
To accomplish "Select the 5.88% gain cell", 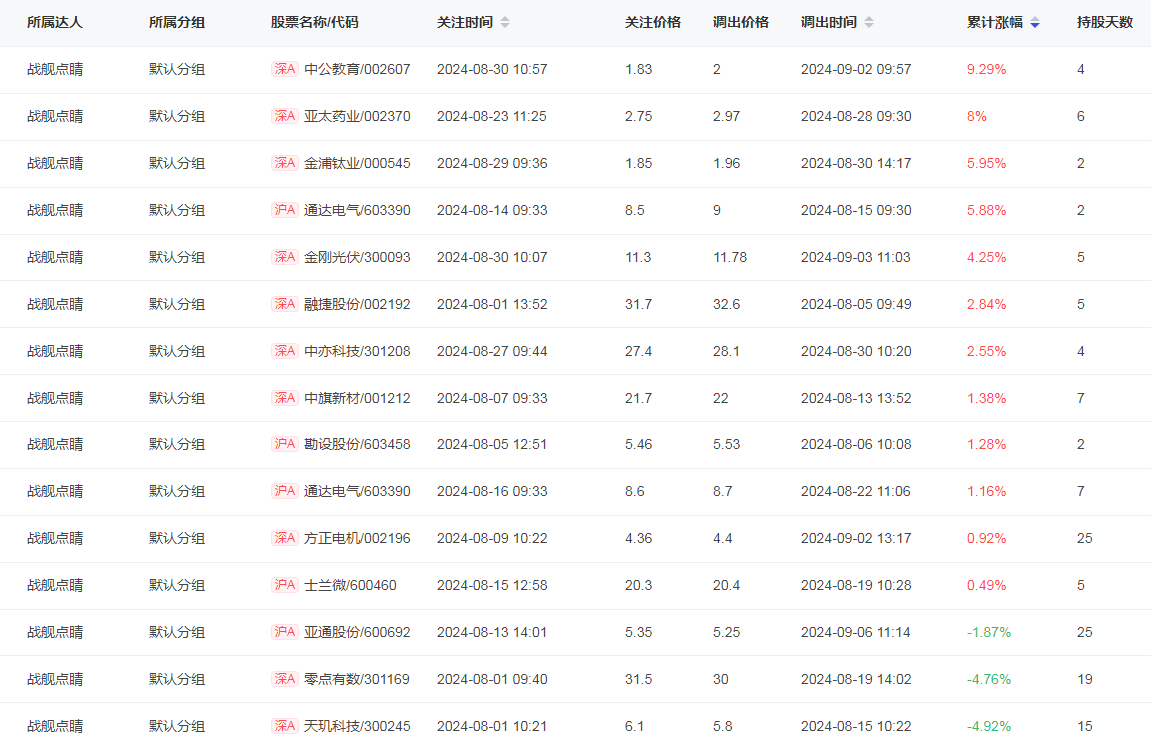I will click(x=987, y=210).
